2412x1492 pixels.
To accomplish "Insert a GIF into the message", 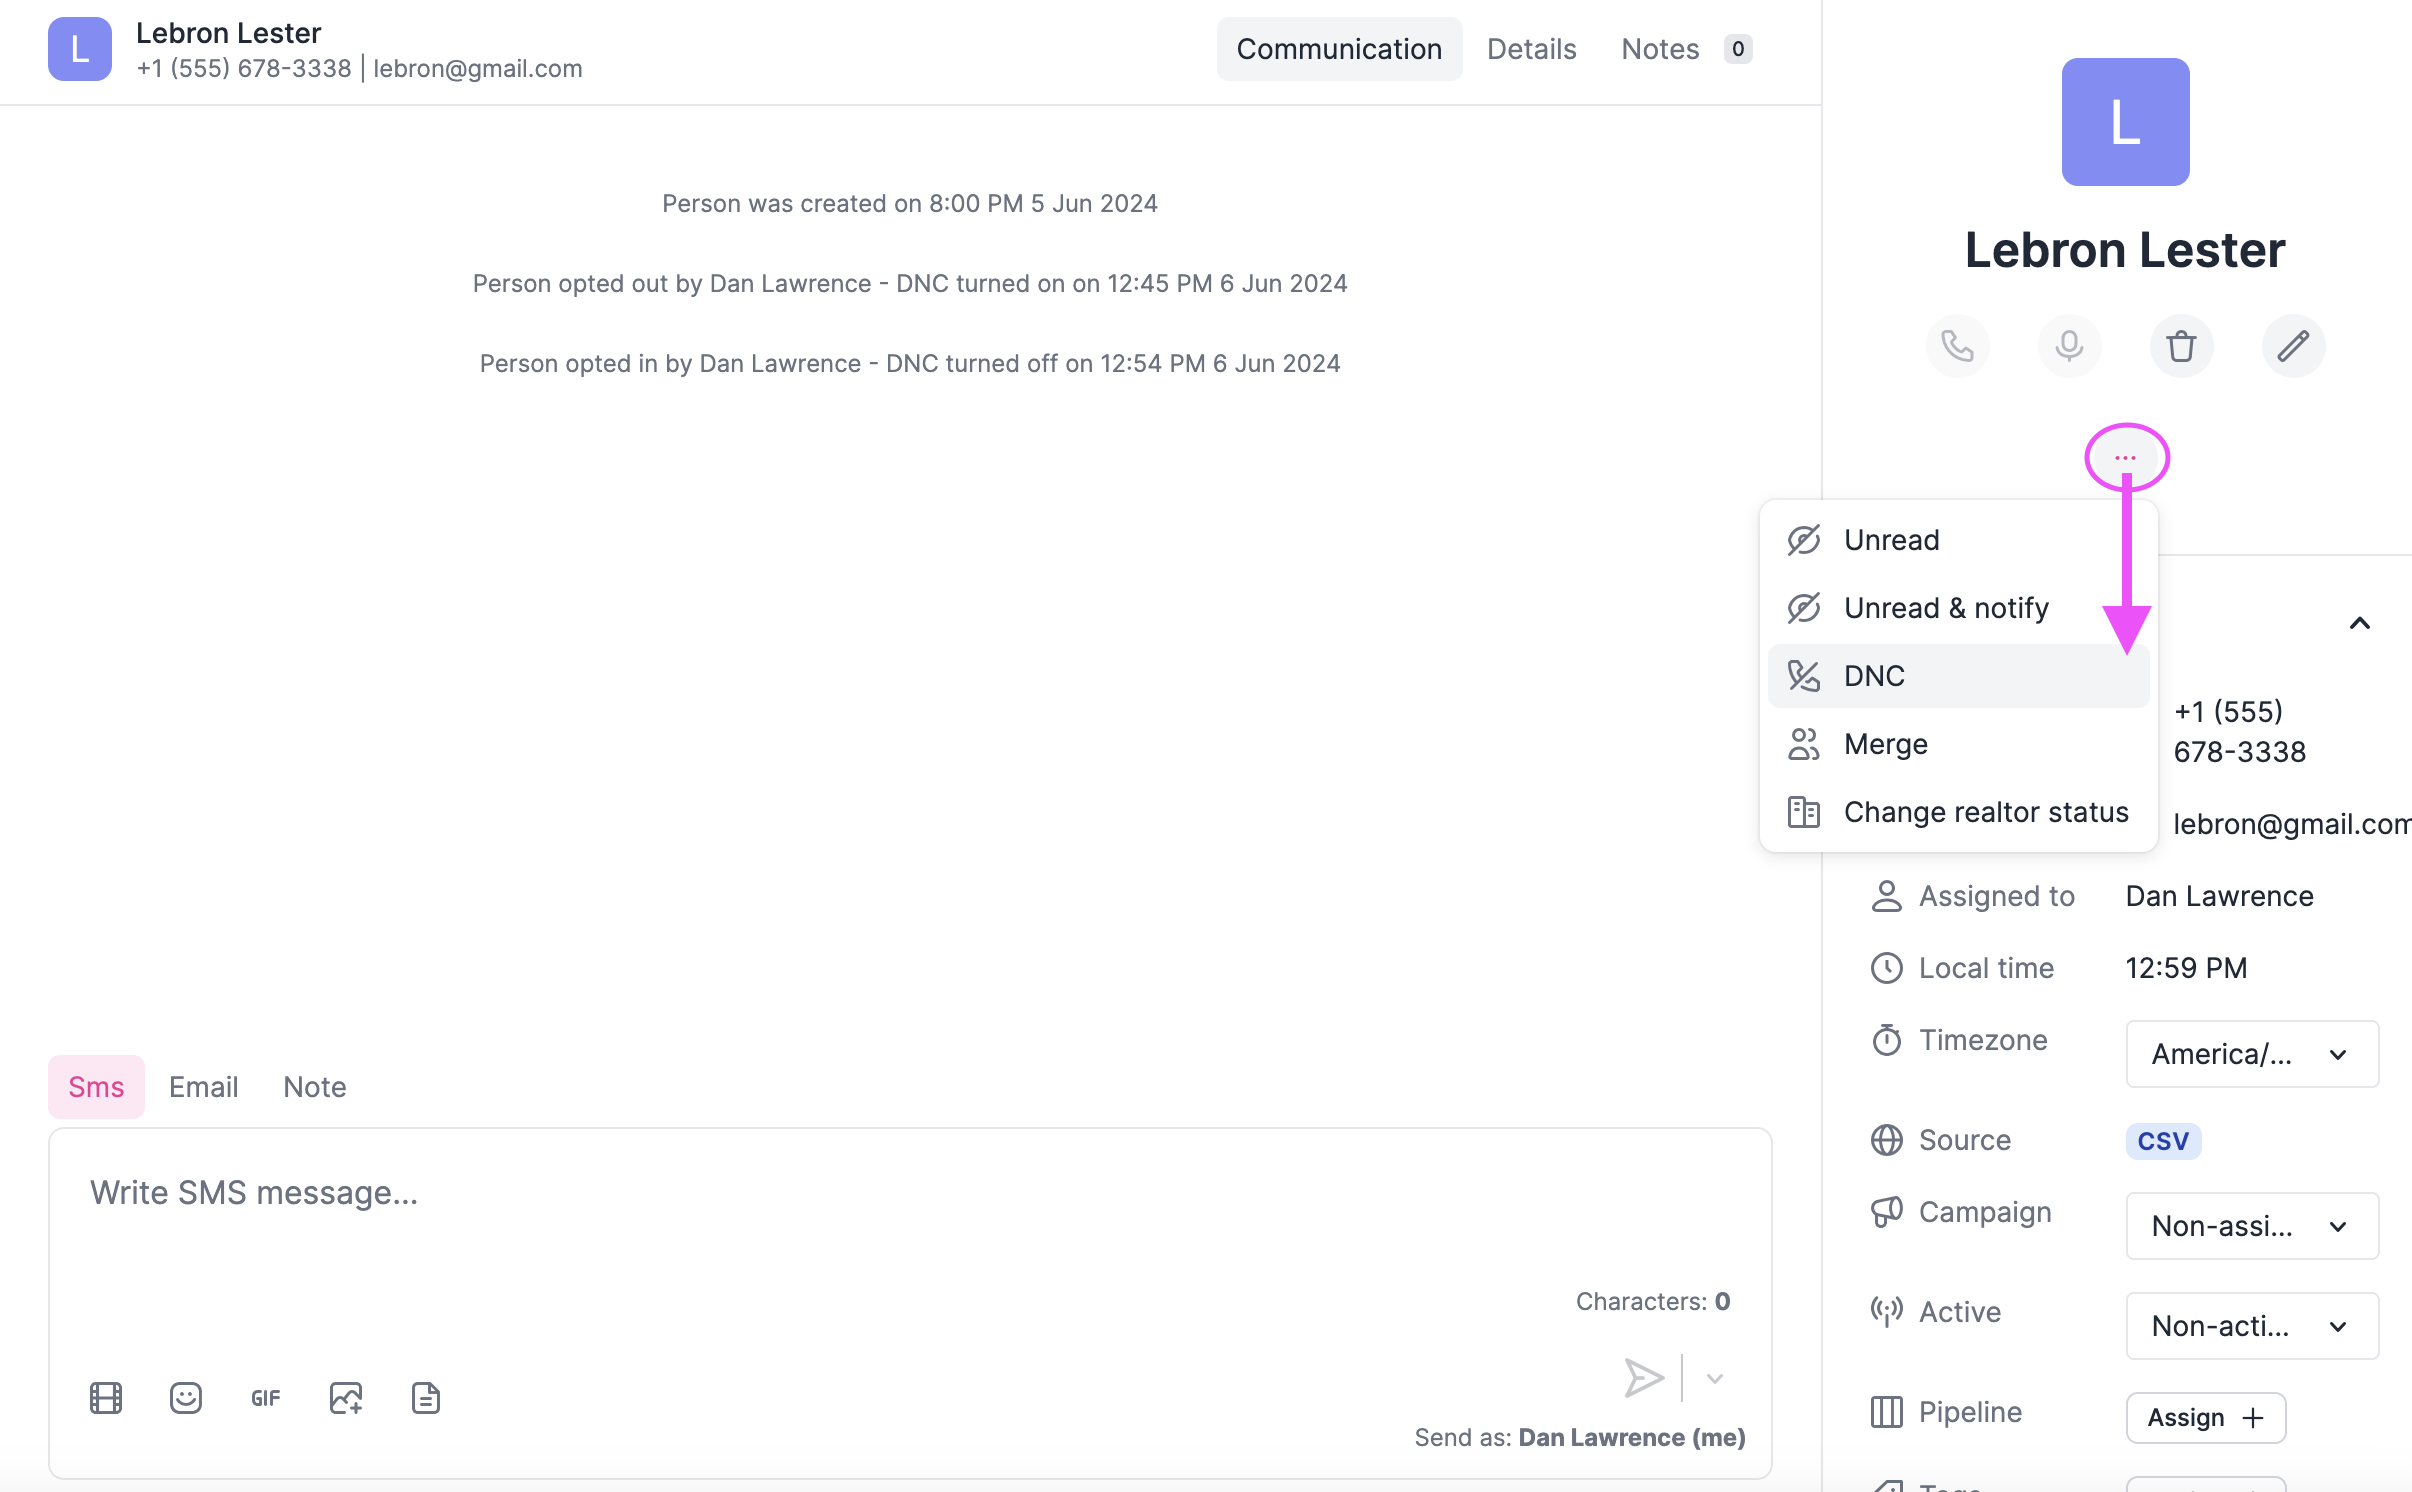I will 266,1398.
